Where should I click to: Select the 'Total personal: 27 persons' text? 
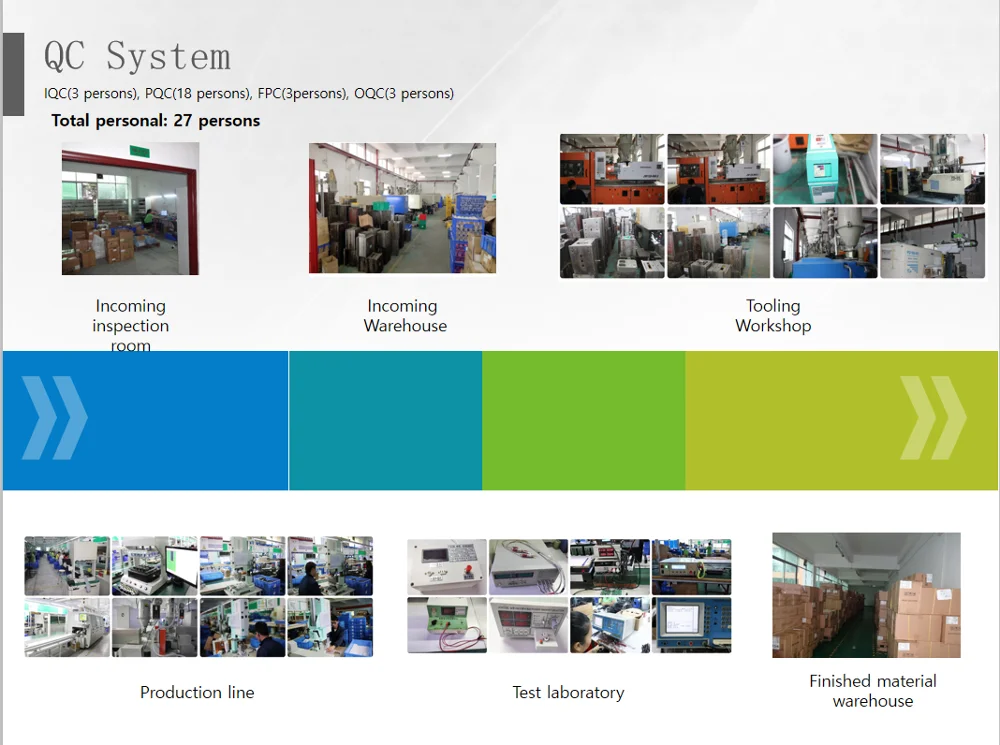coord(156,121)
